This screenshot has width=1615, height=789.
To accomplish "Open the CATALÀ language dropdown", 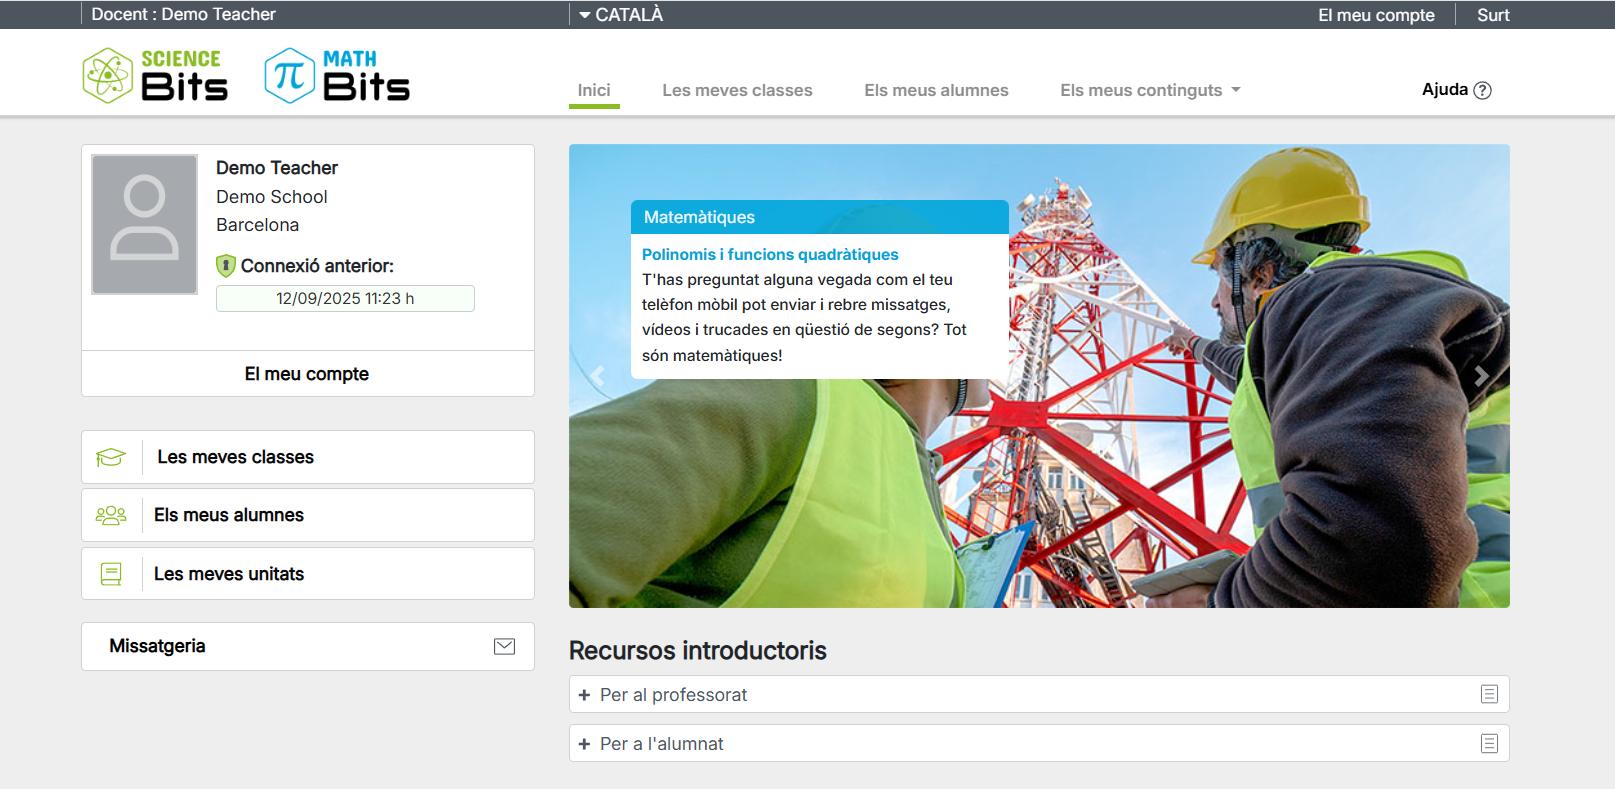I will [x=621, y=15].
